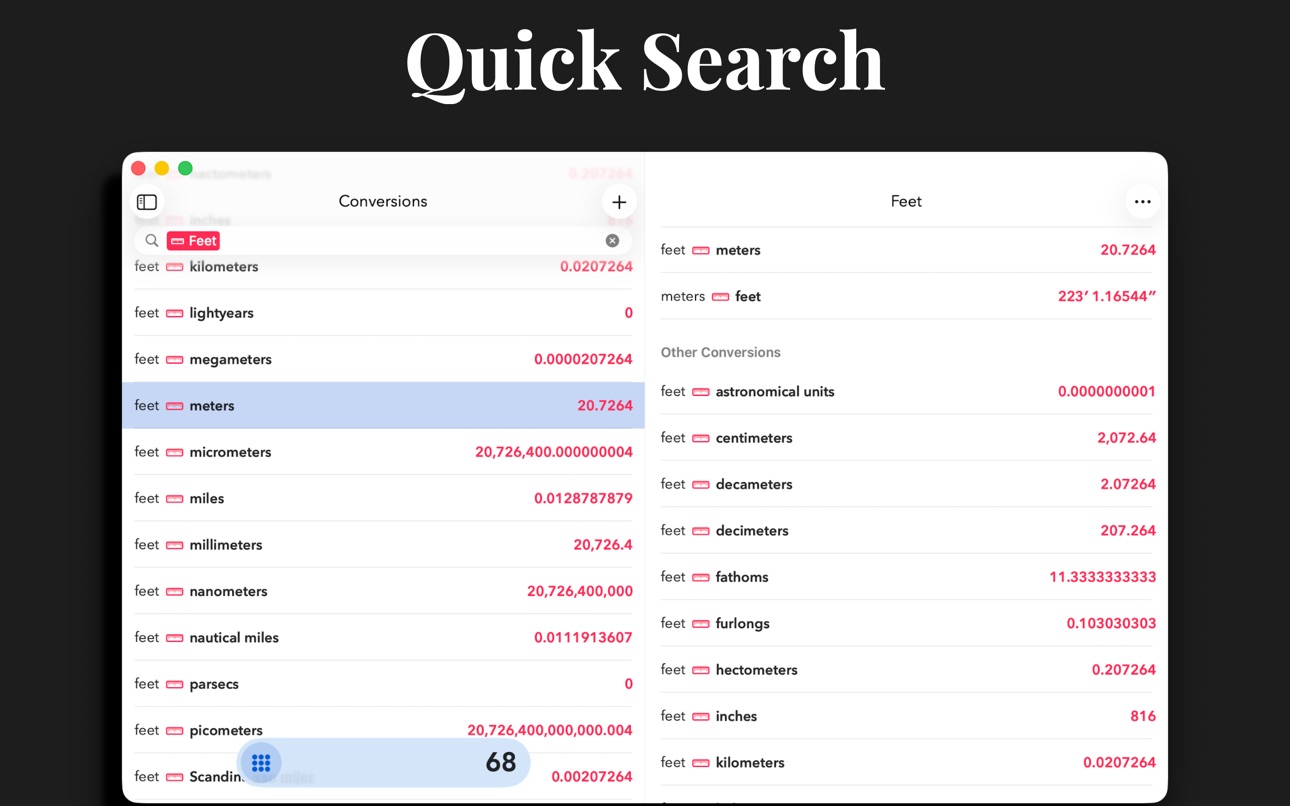The height and width of the screenshot is (806, 1290).
Task: Select feet to micrometers row
Action: point(383,452)
